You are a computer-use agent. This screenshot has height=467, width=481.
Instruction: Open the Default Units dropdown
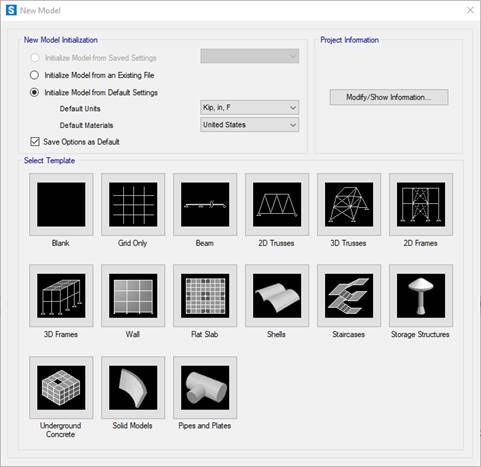[x=249, y=108]
